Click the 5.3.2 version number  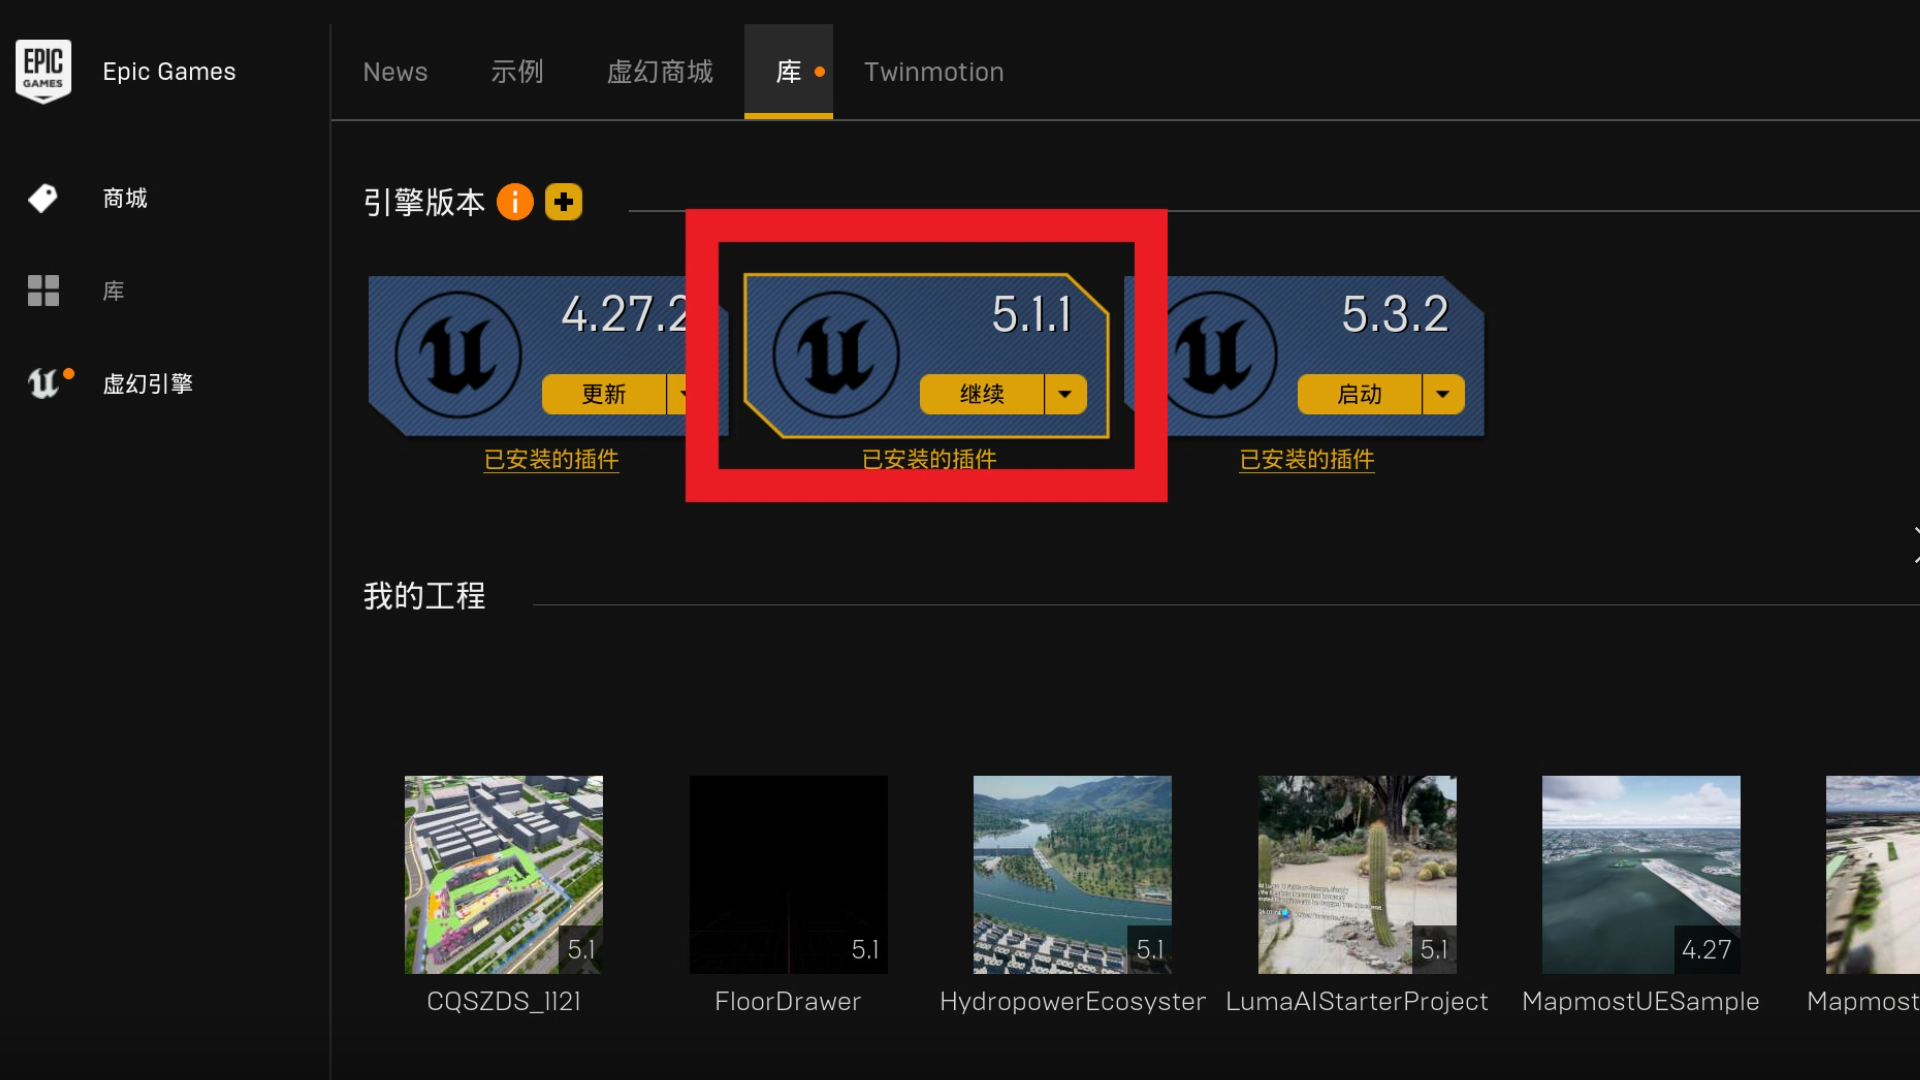(1395, 315)
